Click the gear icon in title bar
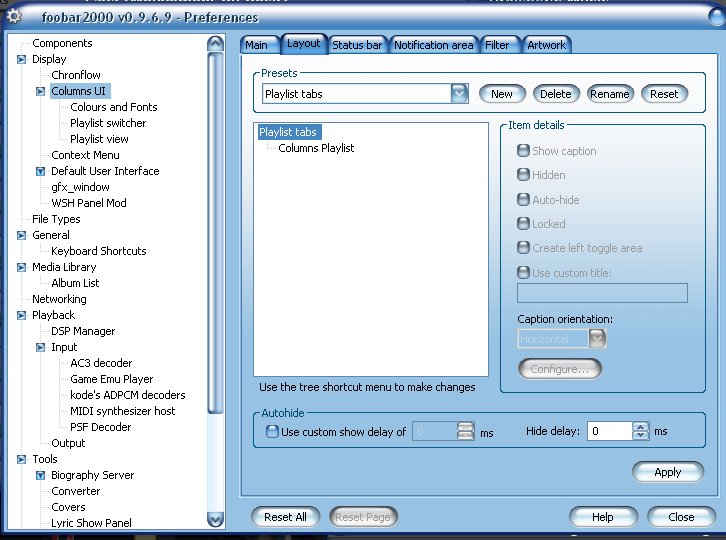The image size is (726, 540). (x=14, y=17)
